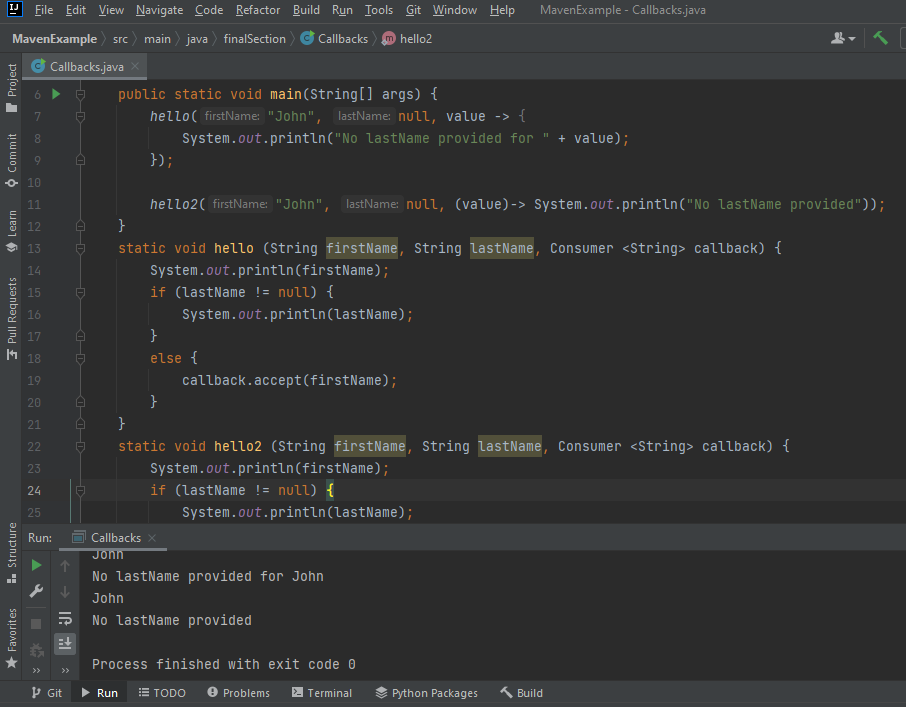The height and width of the screenshot is (707, 906).
Task: Click hello2 method breadcrumb
Action: pos(407,39)
